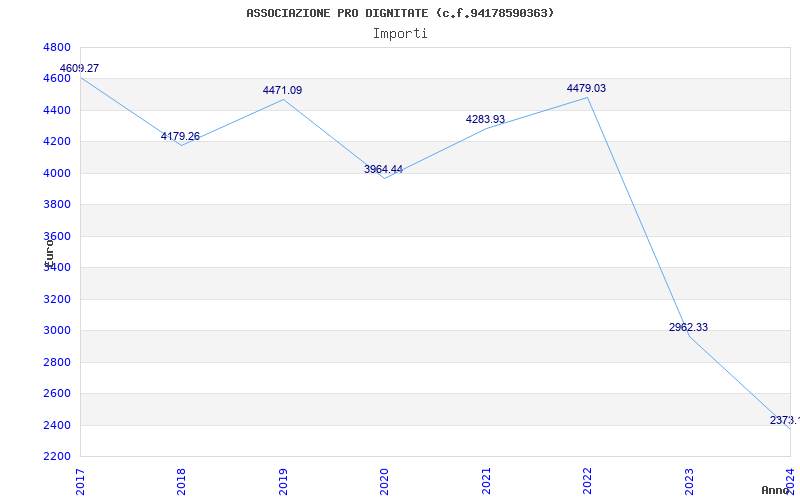
Task: Click the 3964.44 data label
Action: 383,170
